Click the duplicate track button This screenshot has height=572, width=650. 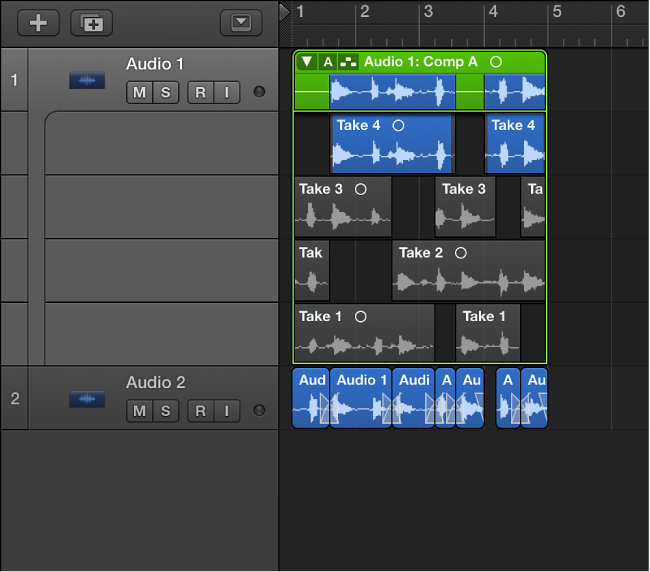pos(91,23)
